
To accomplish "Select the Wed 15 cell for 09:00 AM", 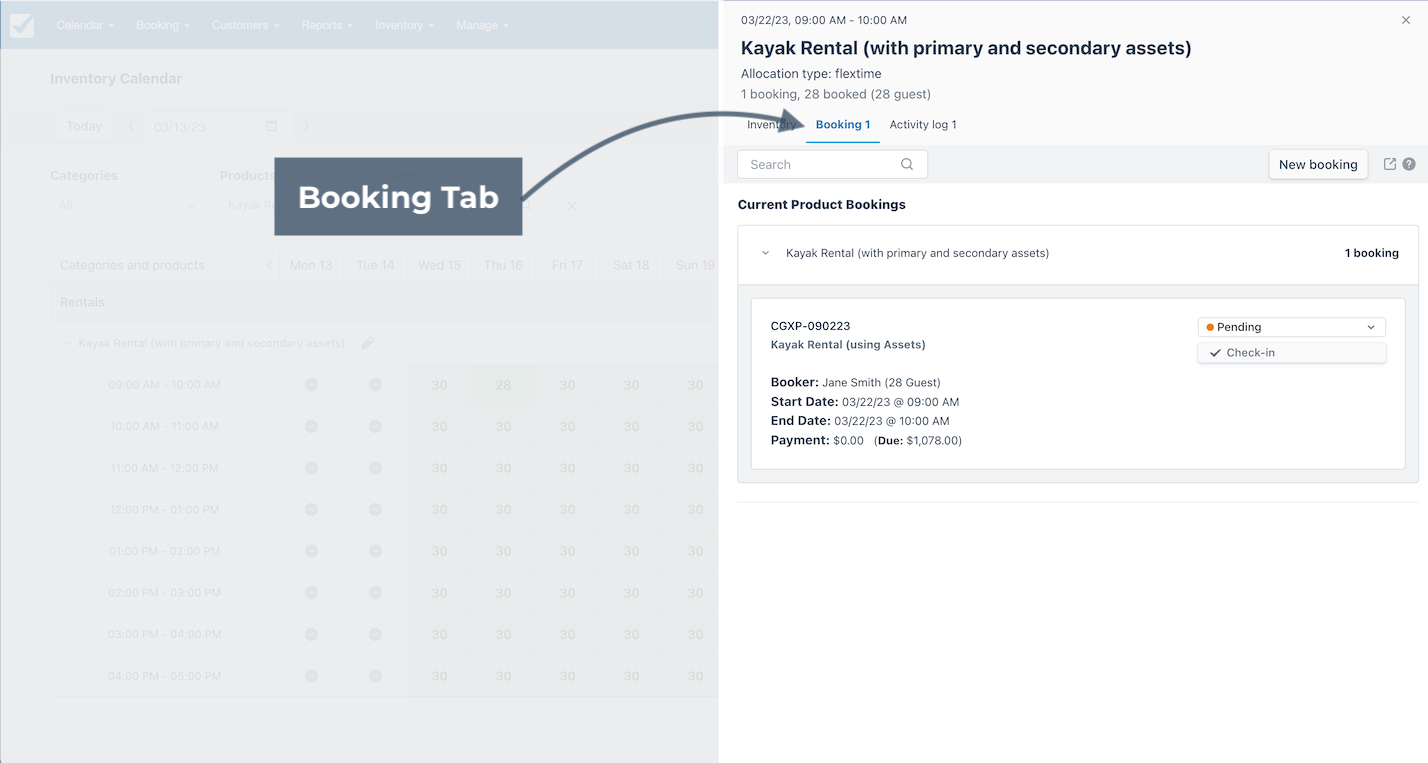I will coord(439,385).
